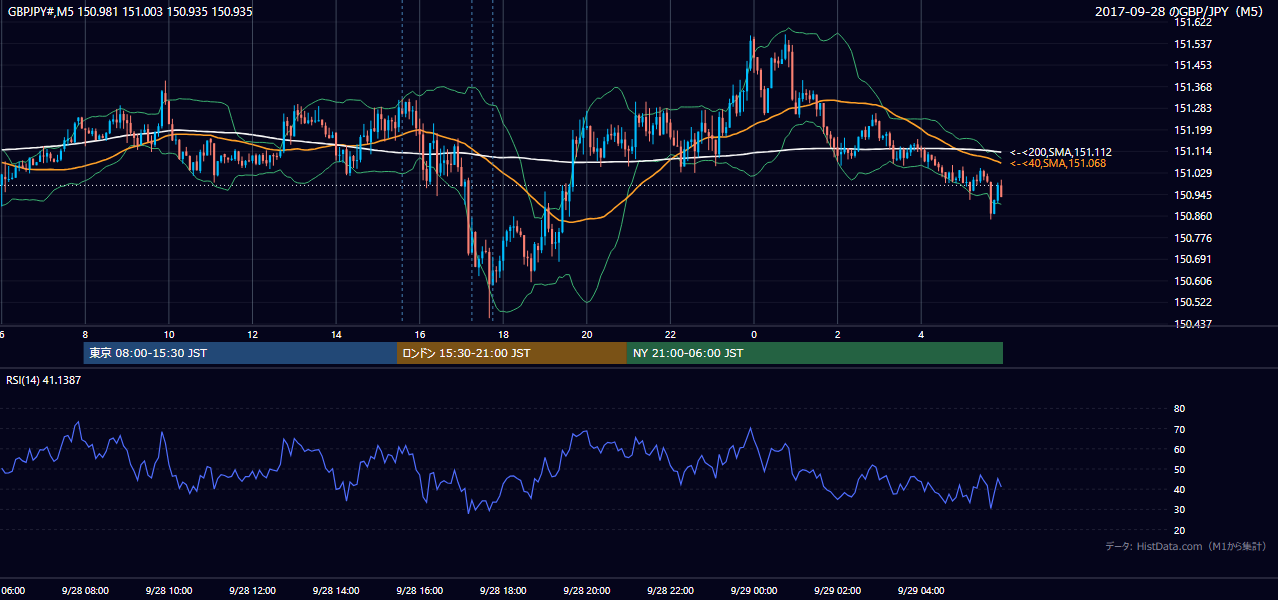The height and width of the screenshot is (600, 1278).
Task: Select the chart title 2017-09-28 のGBP/JPY (M5)
Action: click(x=1180, y=12)
